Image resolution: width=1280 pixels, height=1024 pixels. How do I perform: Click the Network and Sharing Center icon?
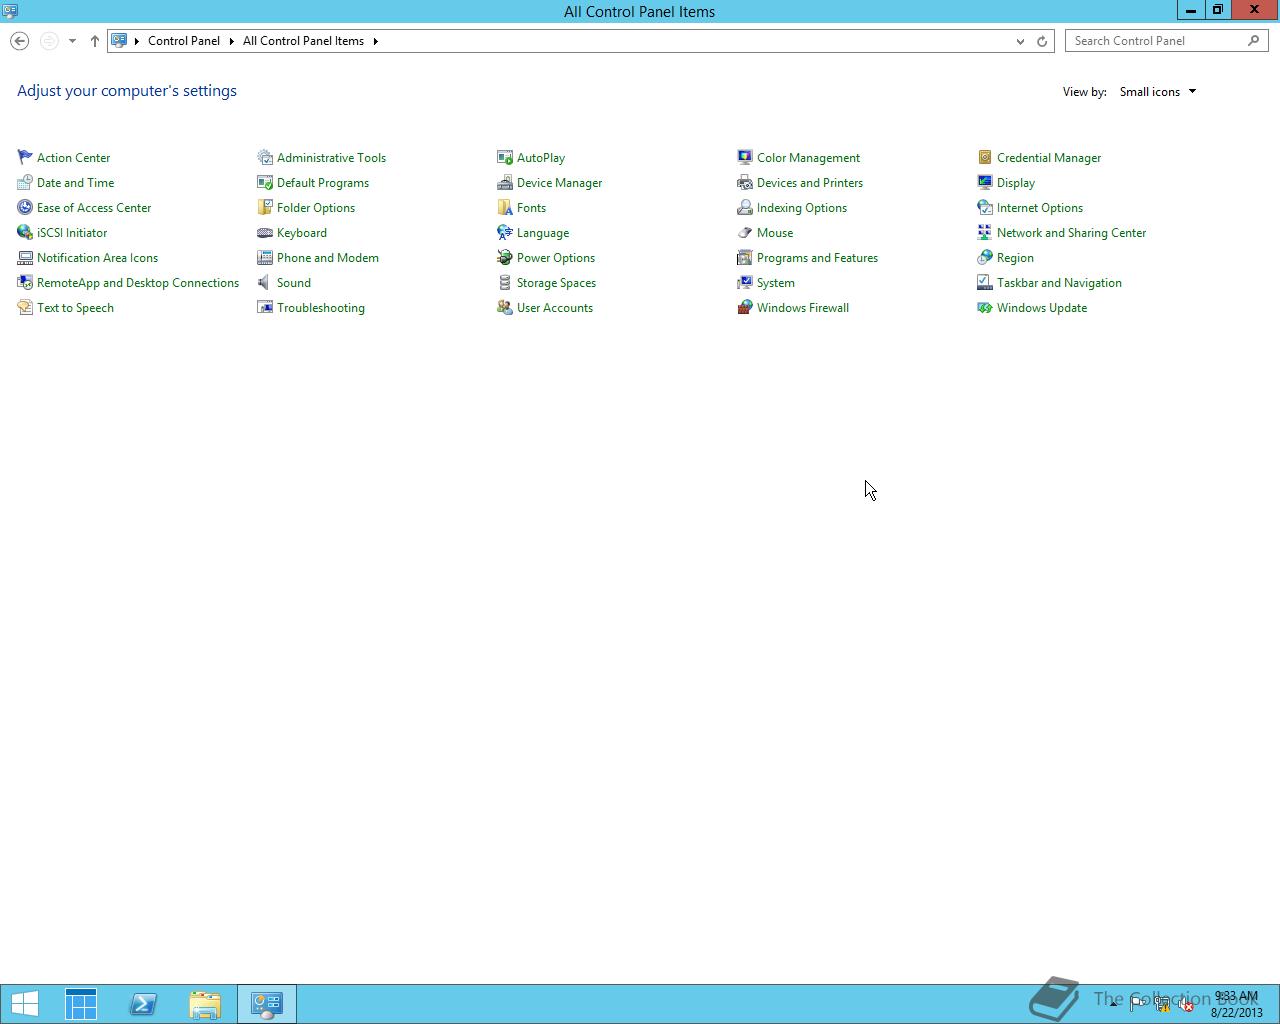point(985,232)
